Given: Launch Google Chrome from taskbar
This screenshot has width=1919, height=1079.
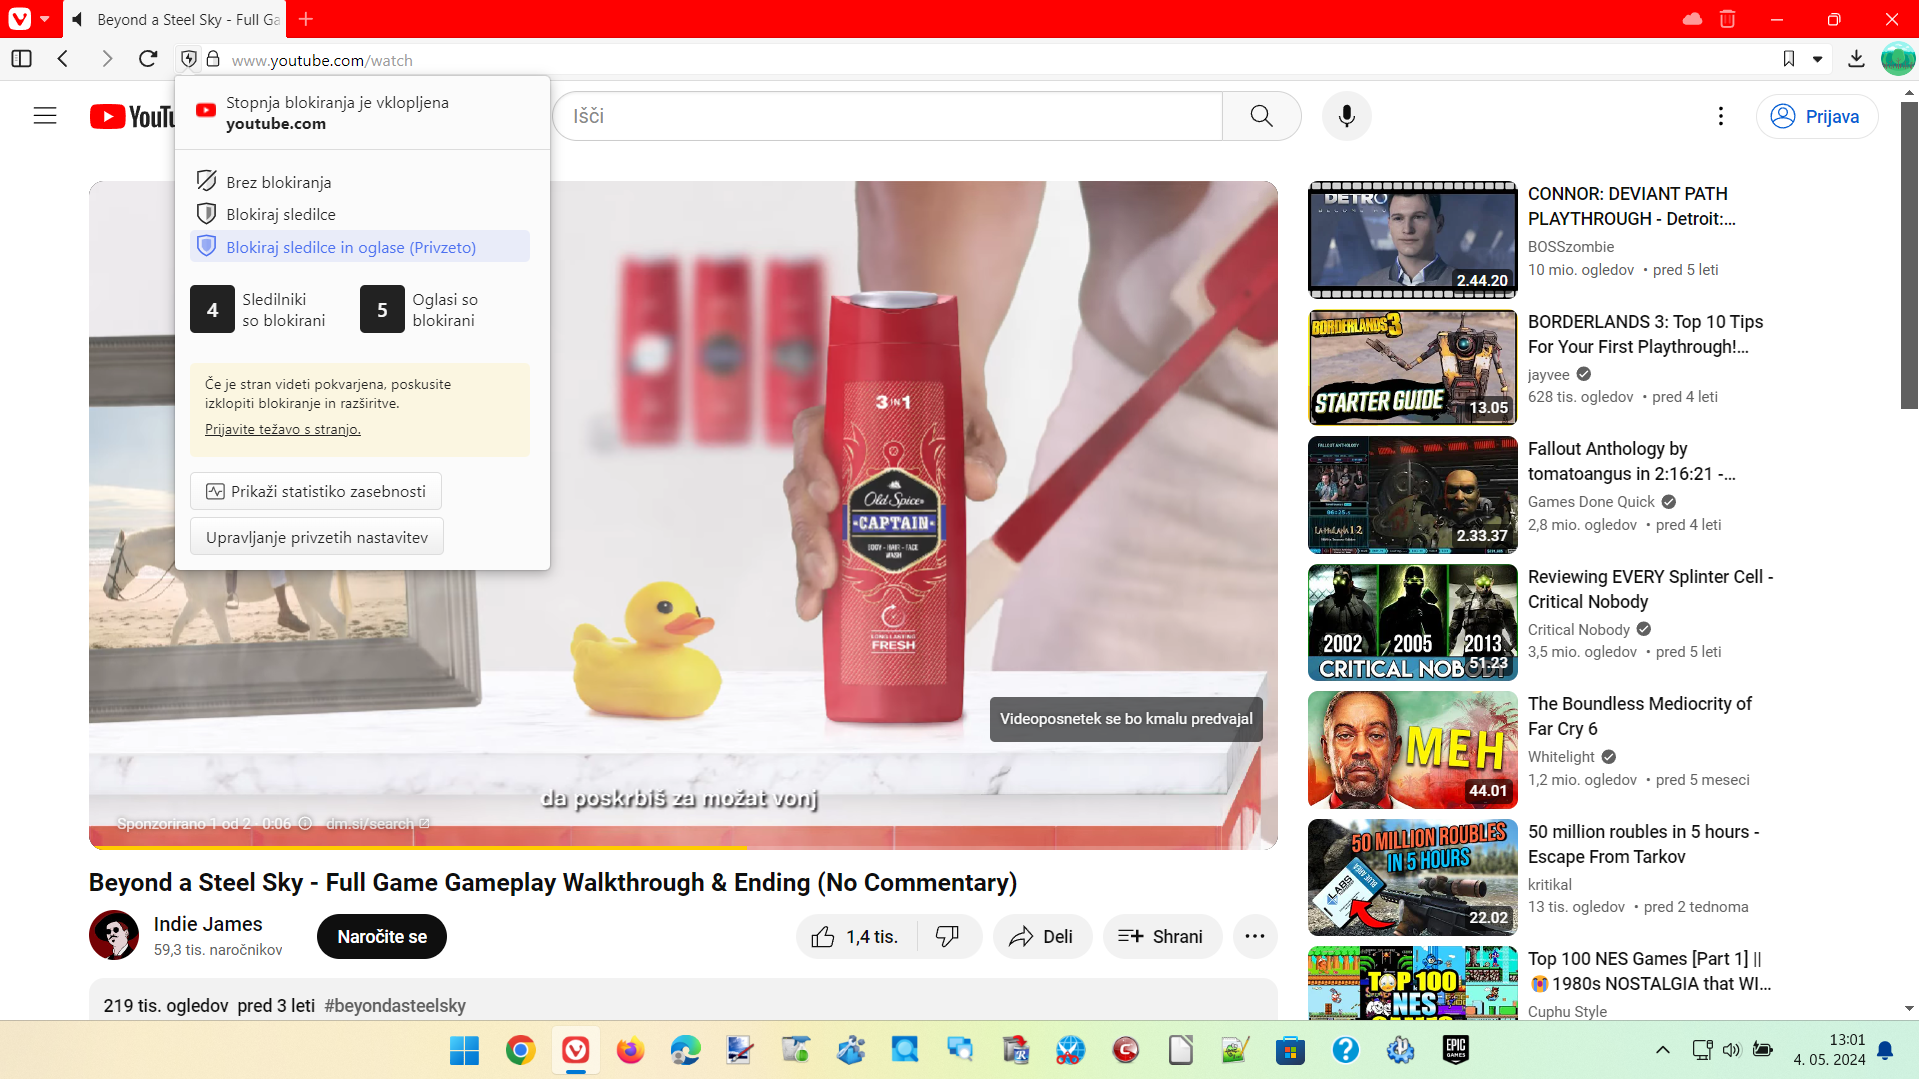Looking at the screenshot, I should 520,1050.
